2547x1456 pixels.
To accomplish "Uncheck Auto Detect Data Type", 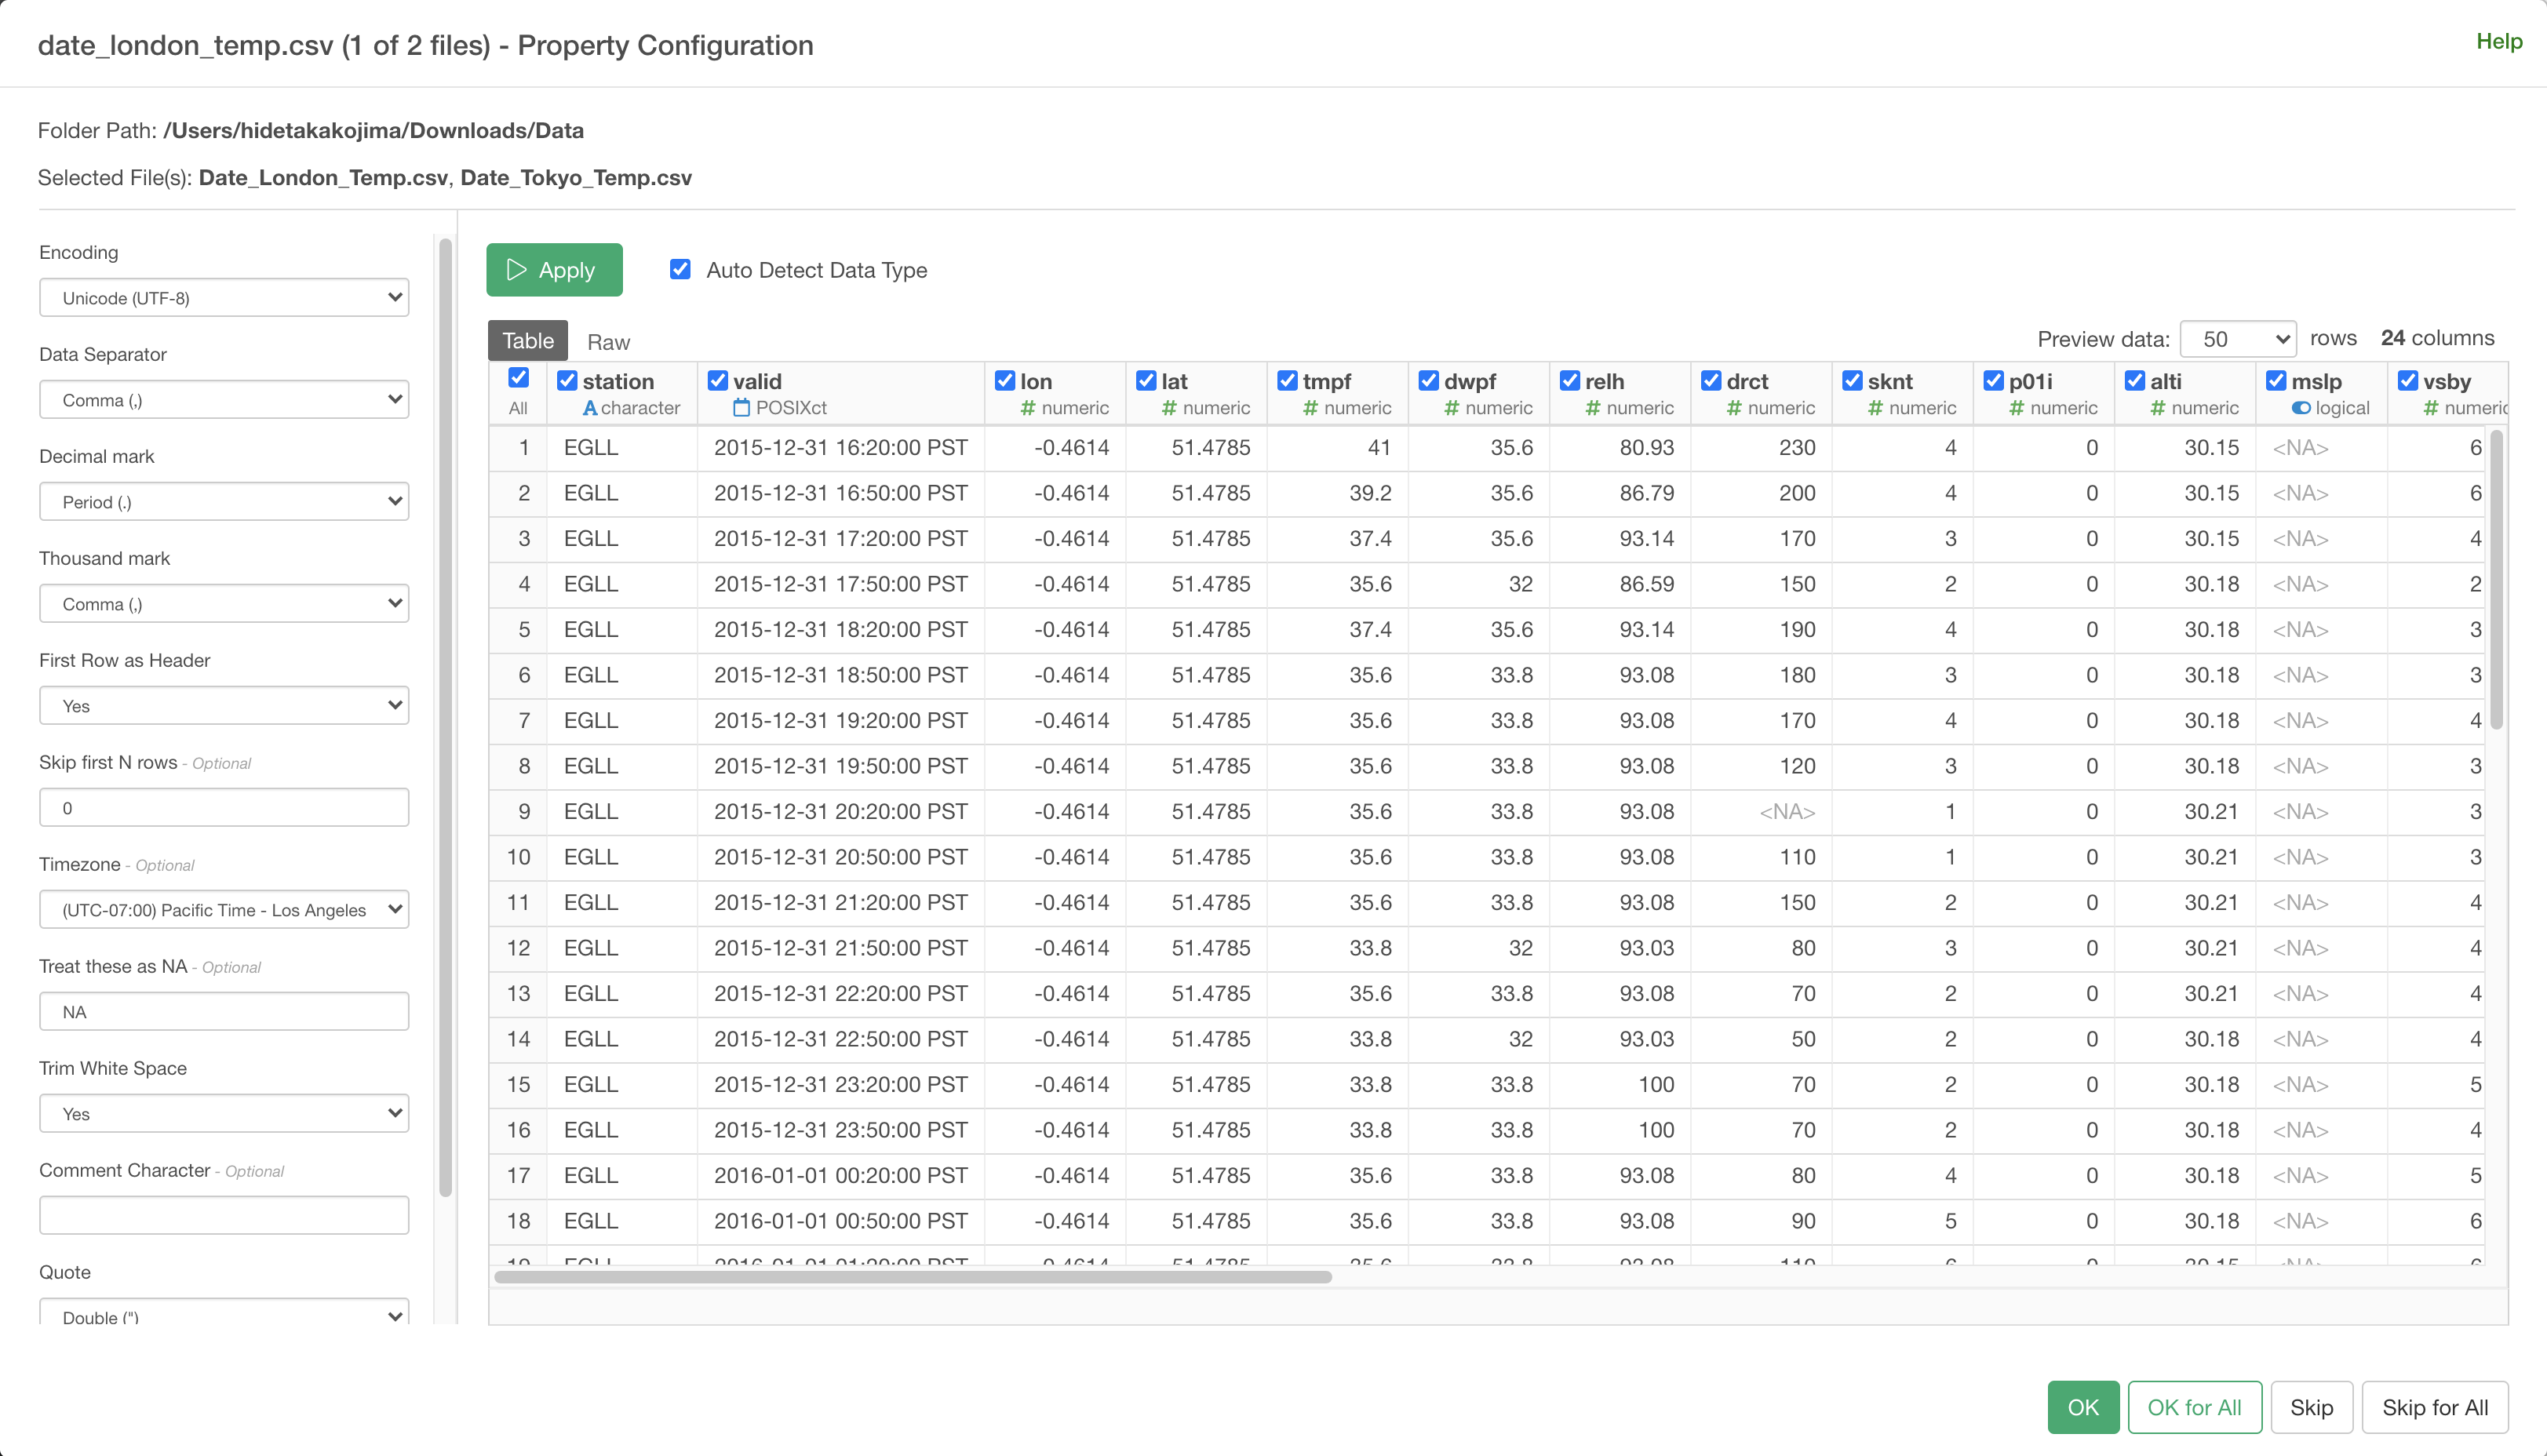I will tap(680, 269).
